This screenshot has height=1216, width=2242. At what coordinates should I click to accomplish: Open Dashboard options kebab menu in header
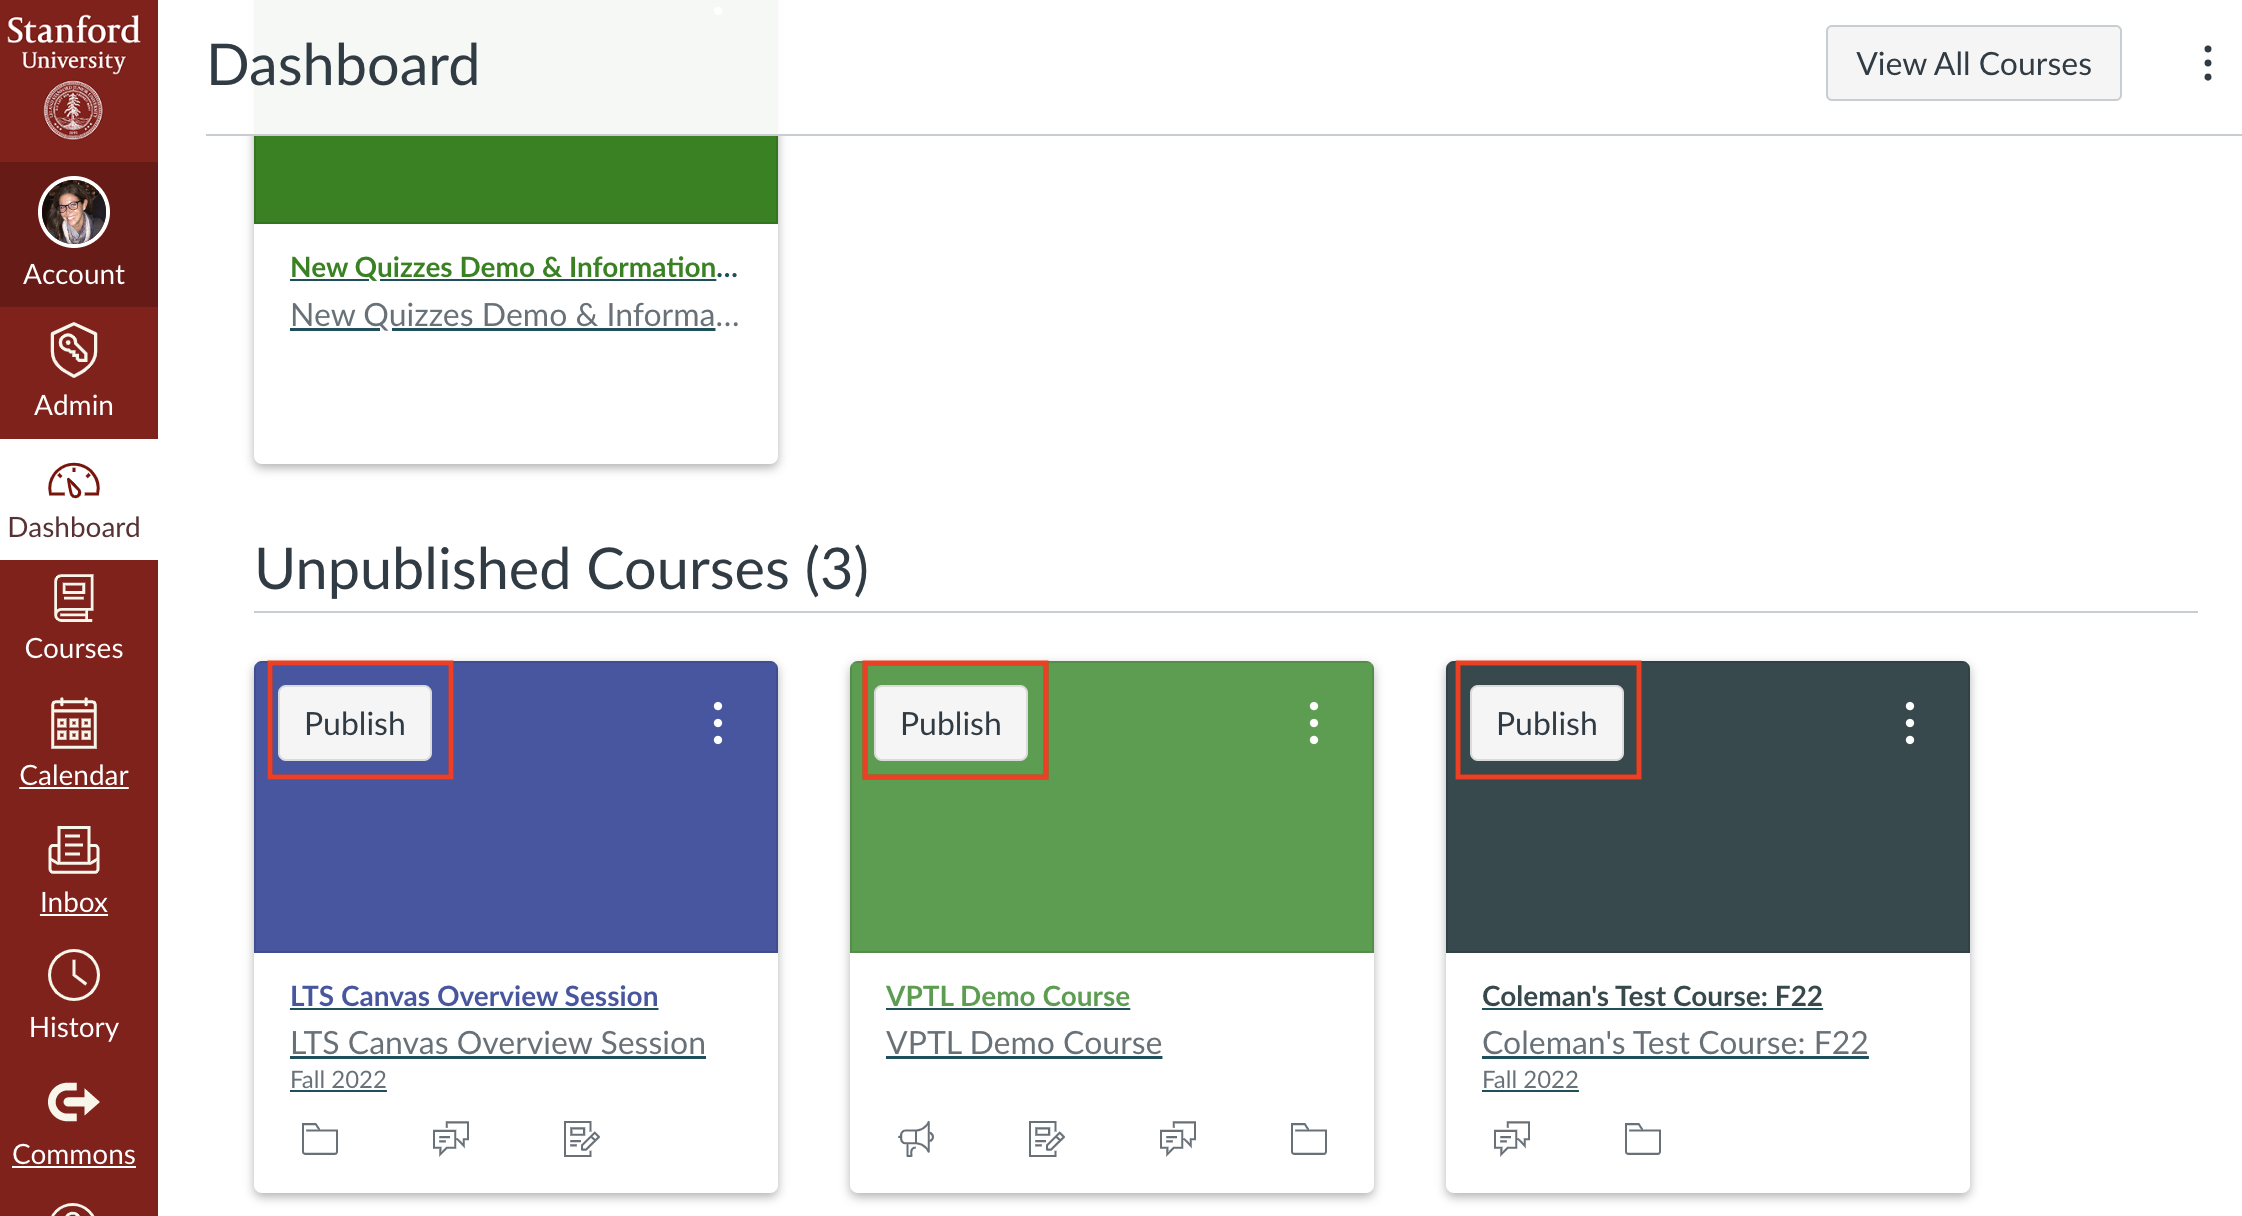pos(2208,63)
